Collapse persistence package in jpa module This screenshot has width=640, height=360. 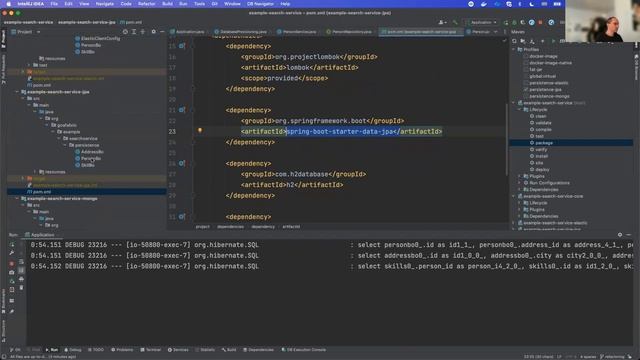[x=64, y=145]
